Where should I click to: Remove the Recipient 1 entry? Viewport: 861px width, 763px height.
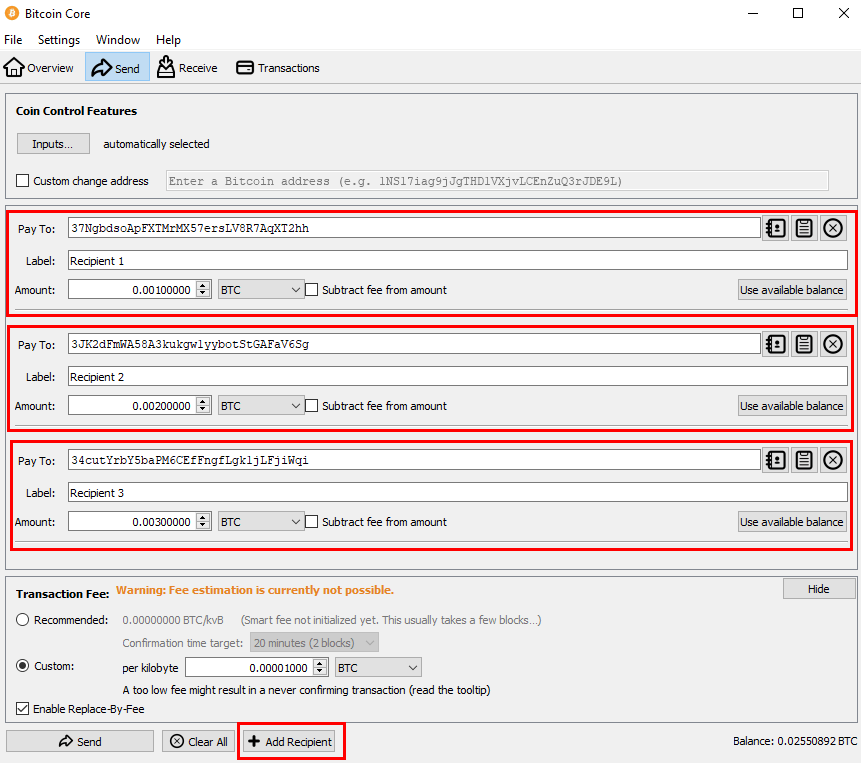[833, 228]
